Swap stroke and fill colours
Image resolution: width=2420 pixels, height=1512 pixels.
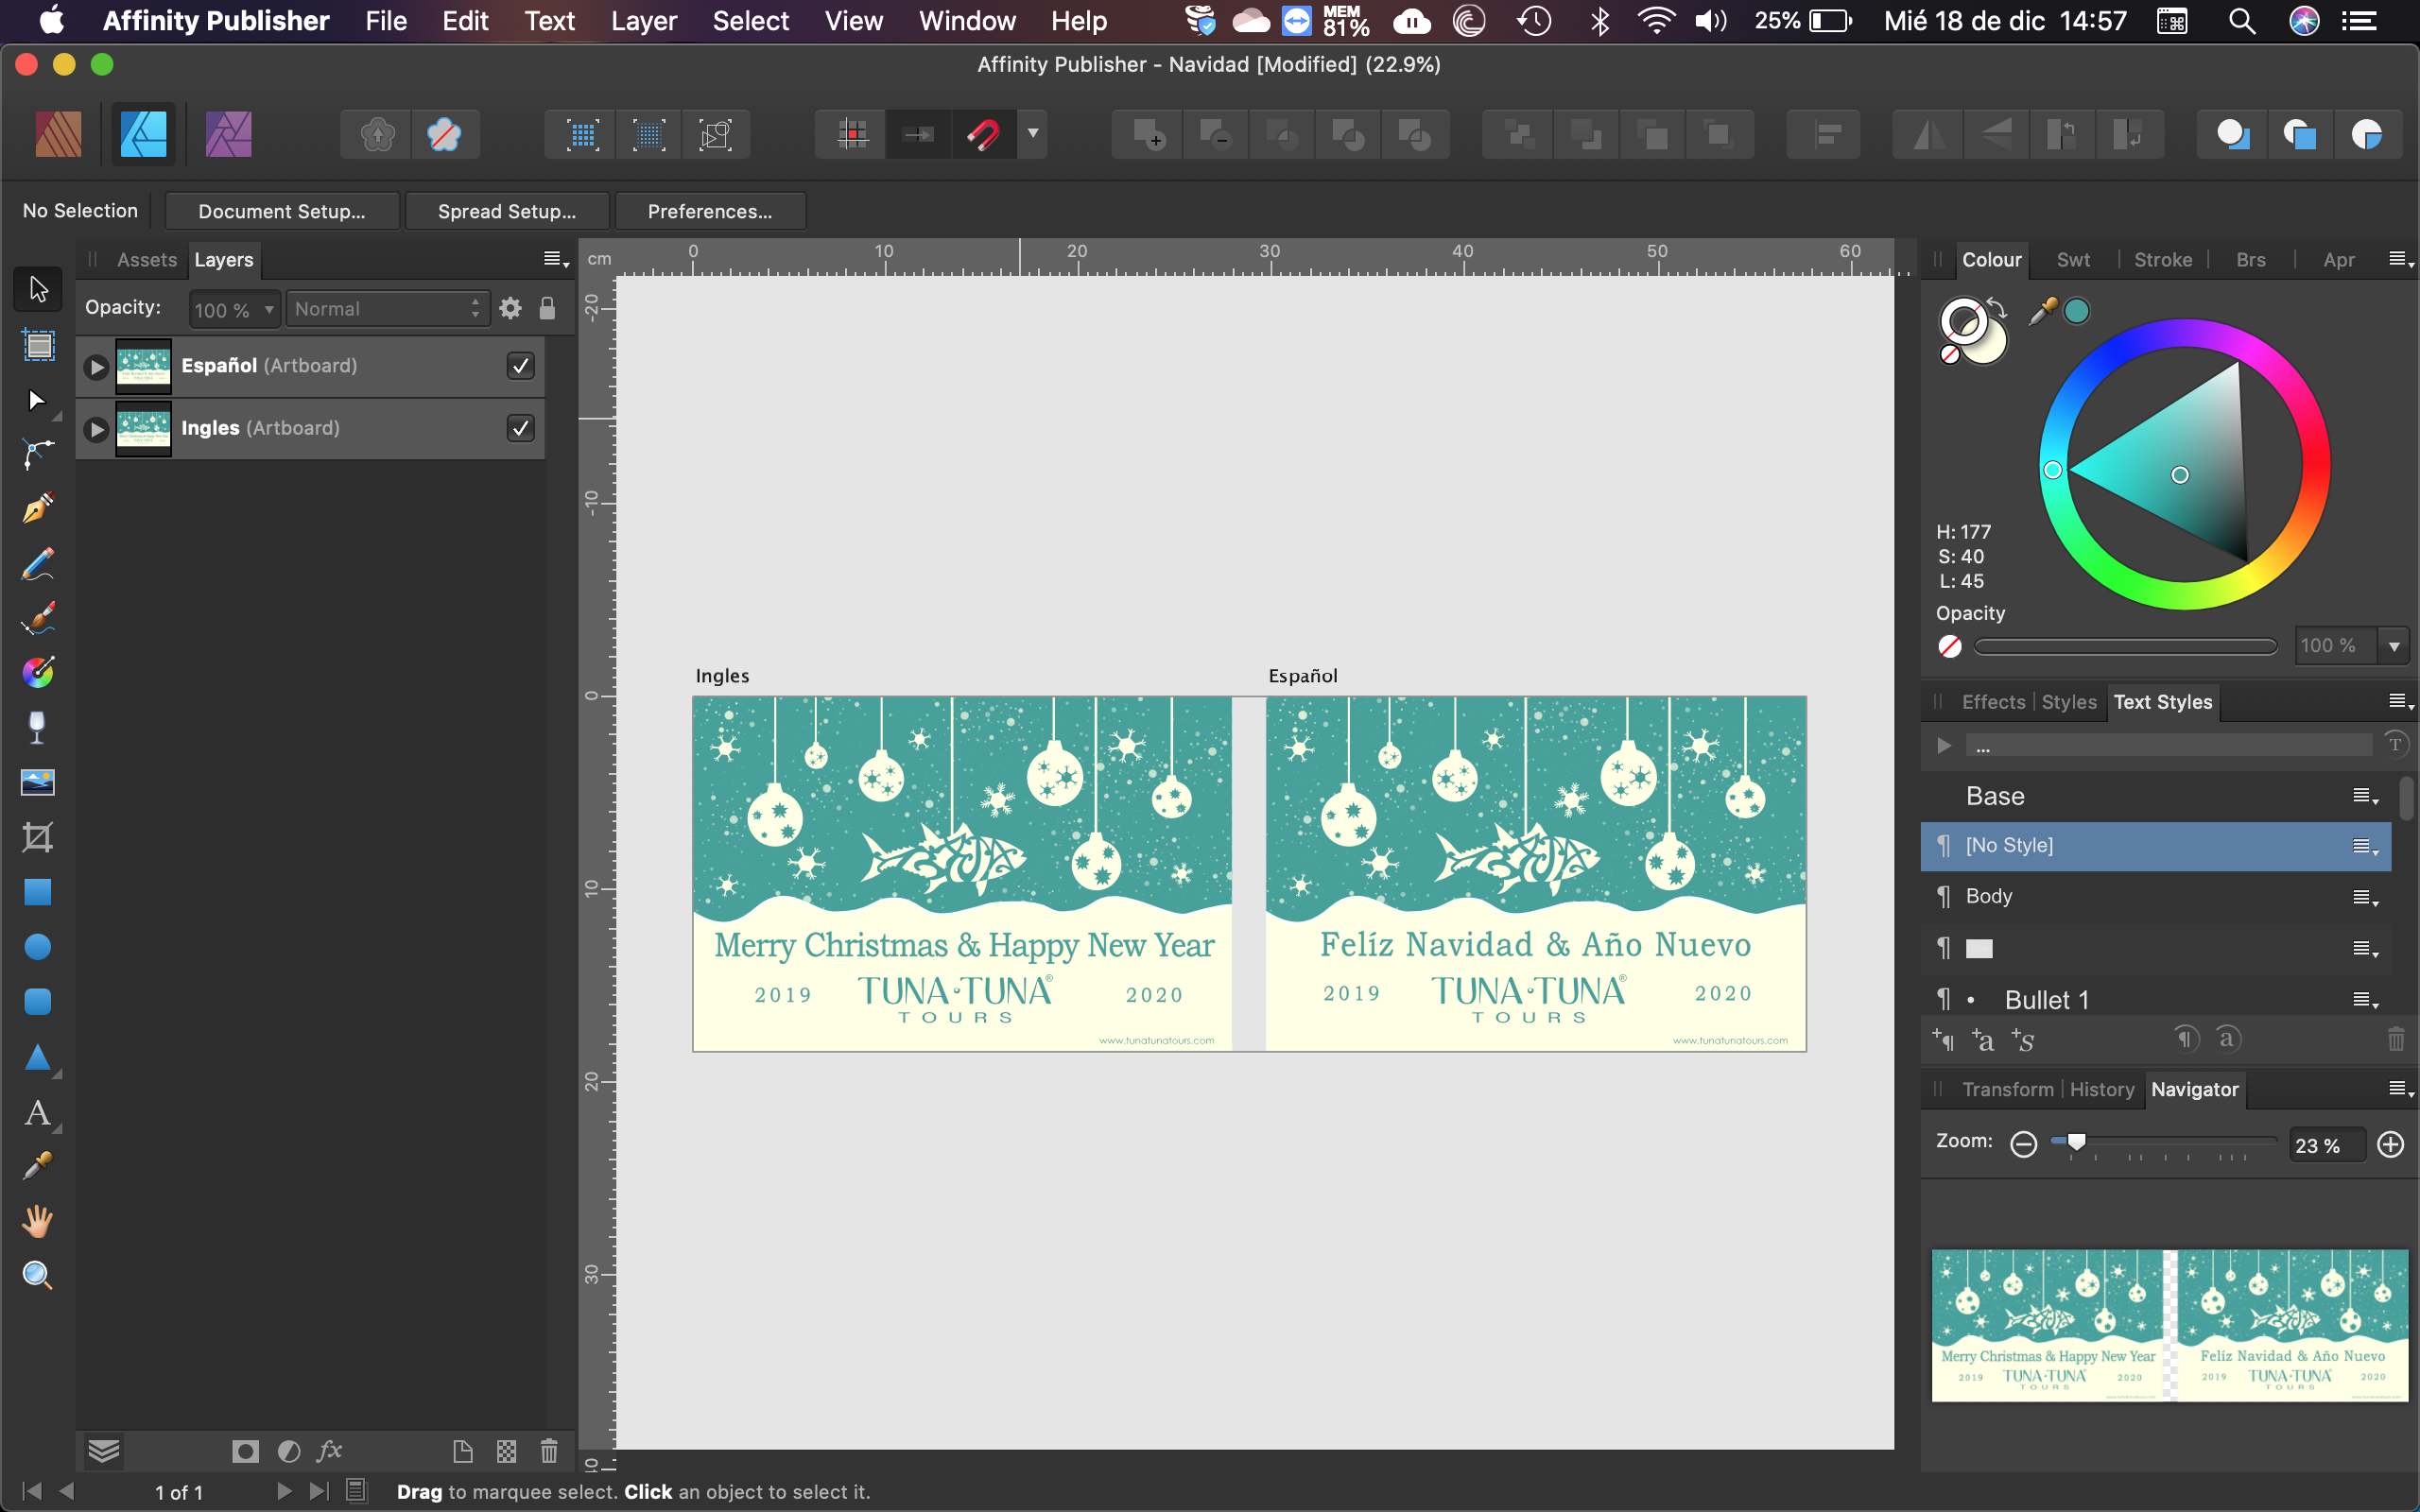pos(1997,308)
